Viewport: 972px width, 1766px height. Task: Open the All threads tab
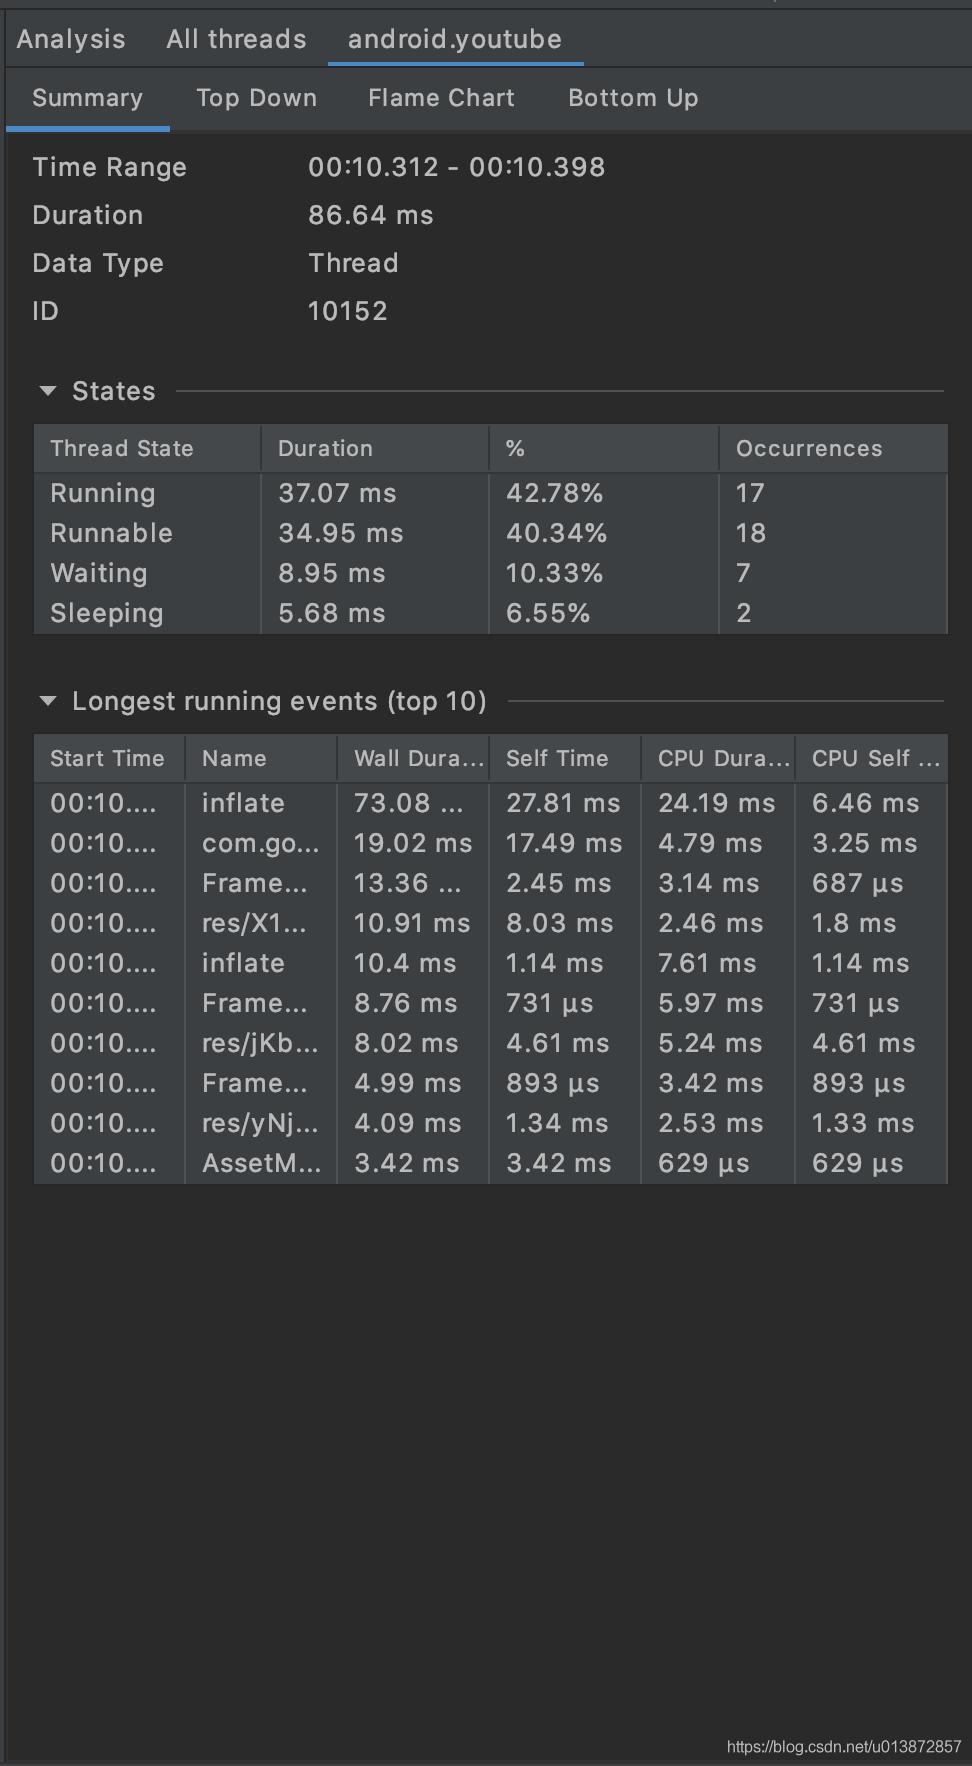click(x=236, y=39)
